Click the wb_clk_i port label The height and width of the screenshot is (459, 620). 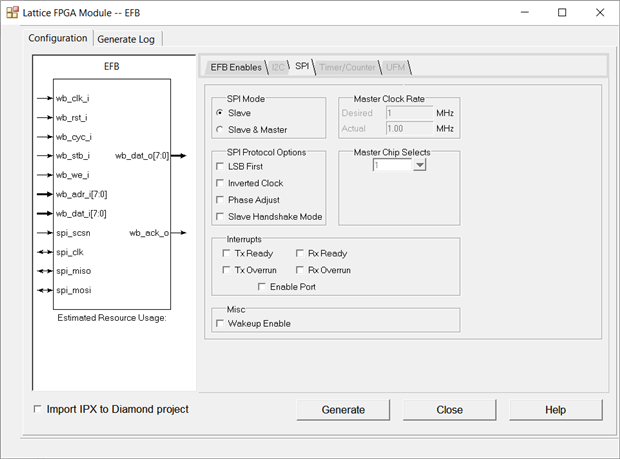[x=73, y=98]
